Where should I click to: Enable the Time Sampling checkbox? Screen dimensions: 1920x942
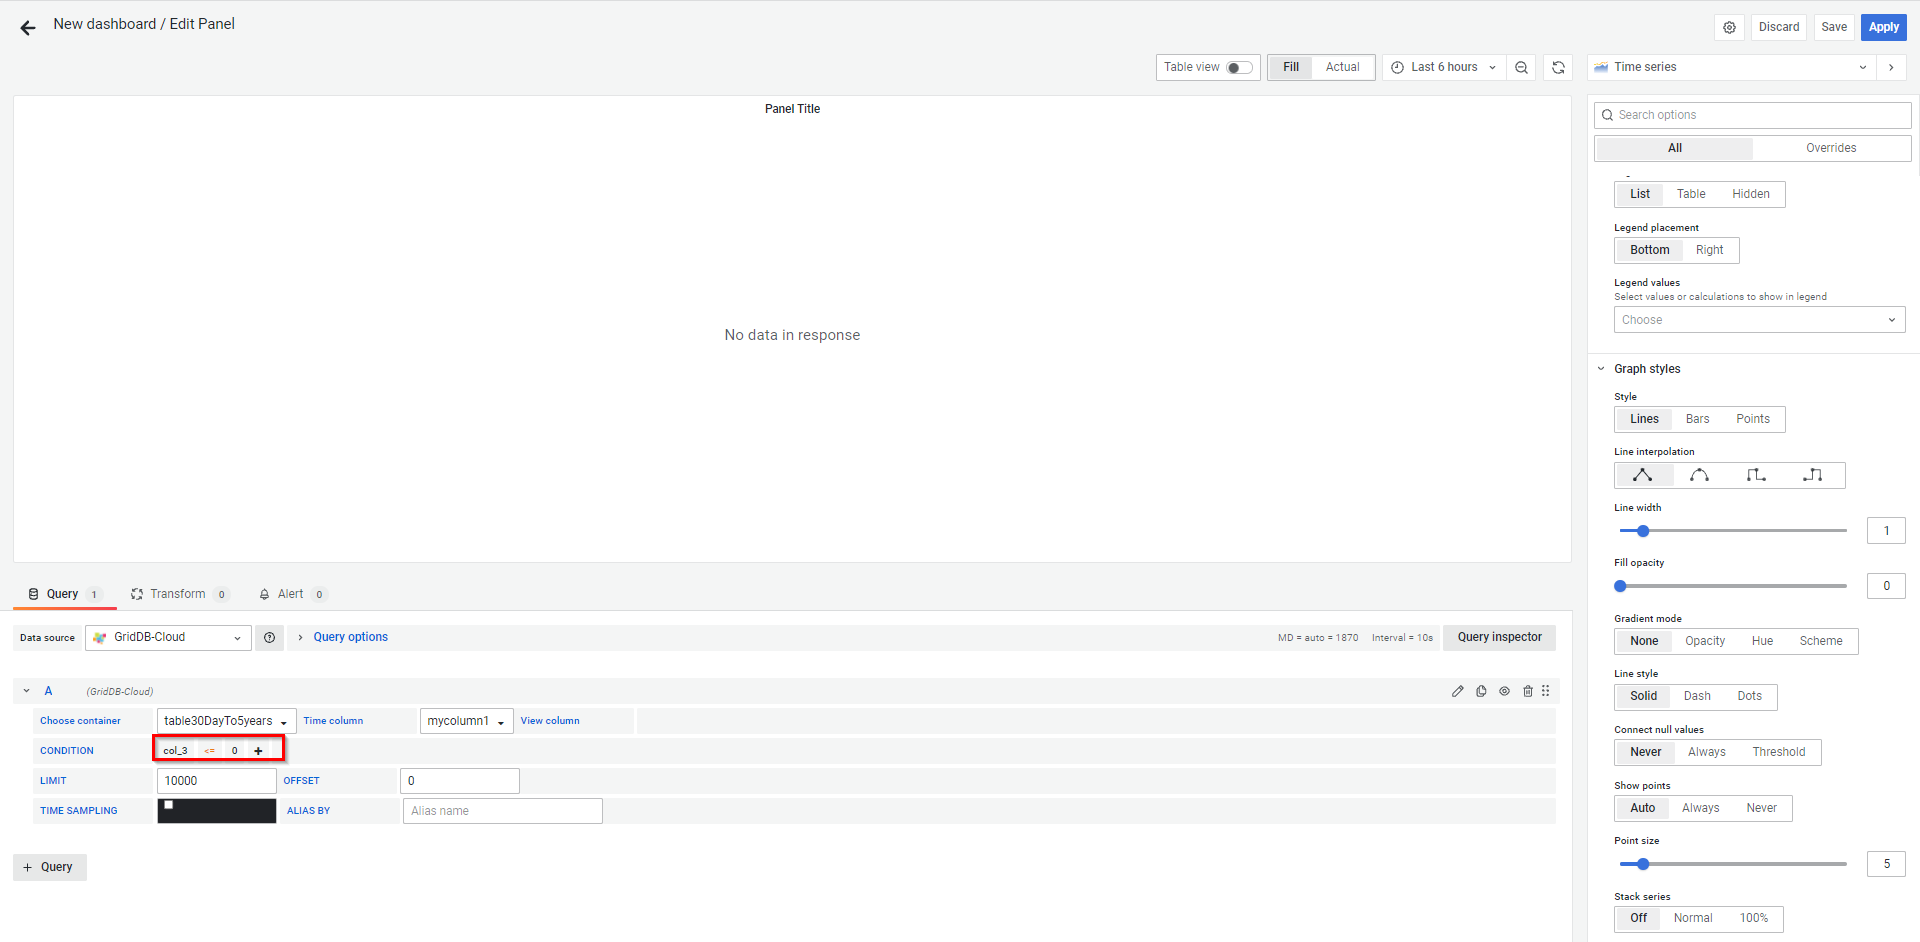[x=169, y=805]
